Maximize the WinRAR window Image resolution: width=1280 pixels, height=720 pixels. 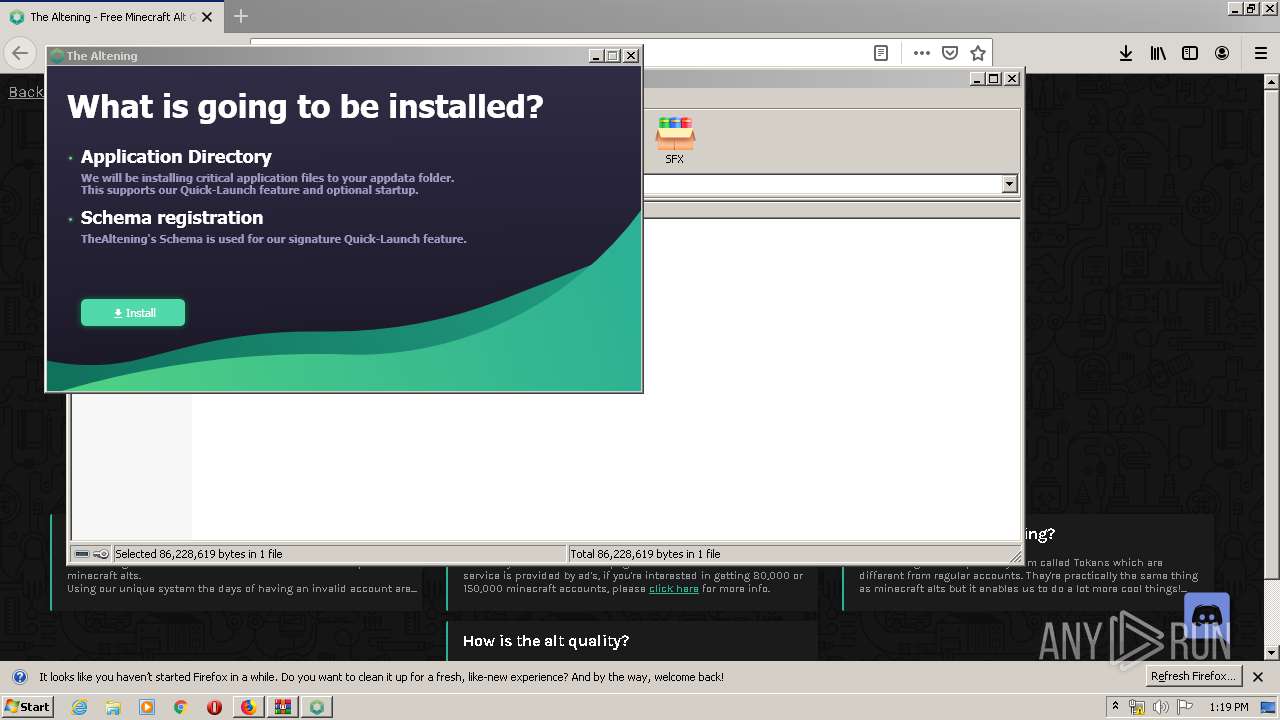(x=994, y=78)
